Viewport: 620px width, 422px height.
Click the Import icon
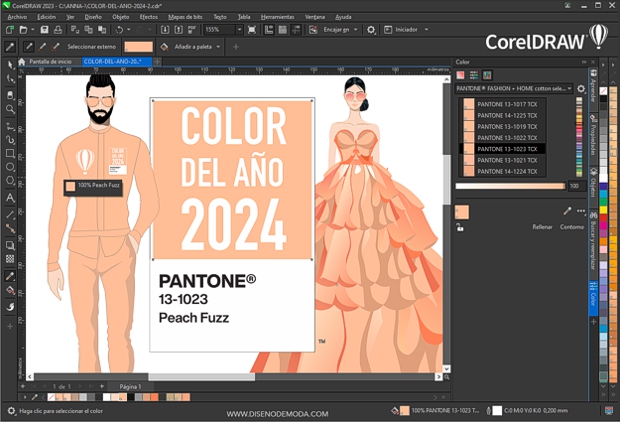(x=165, y=30)
